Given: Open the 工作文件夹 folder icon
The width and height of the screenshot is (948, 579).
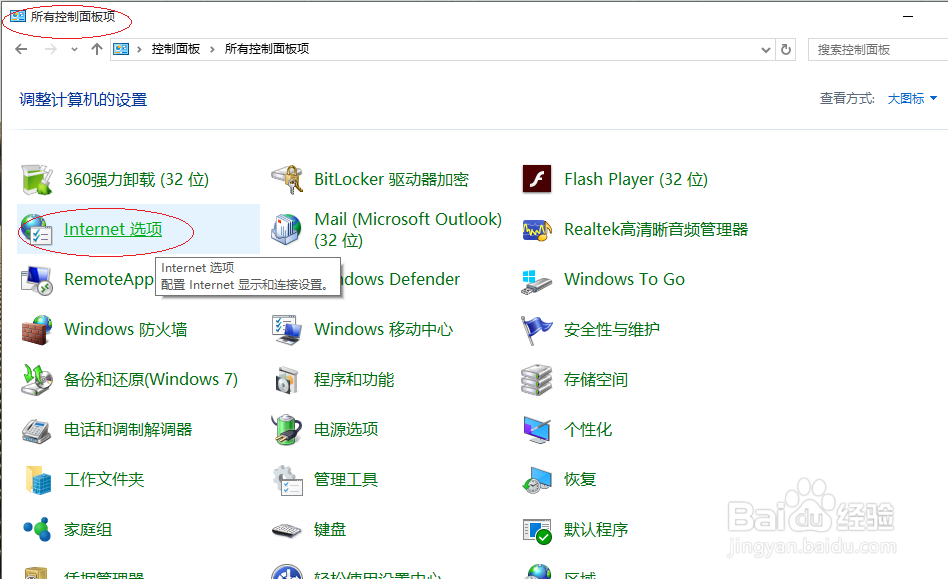Looking at the screenshot, I should tap(38, 480).
